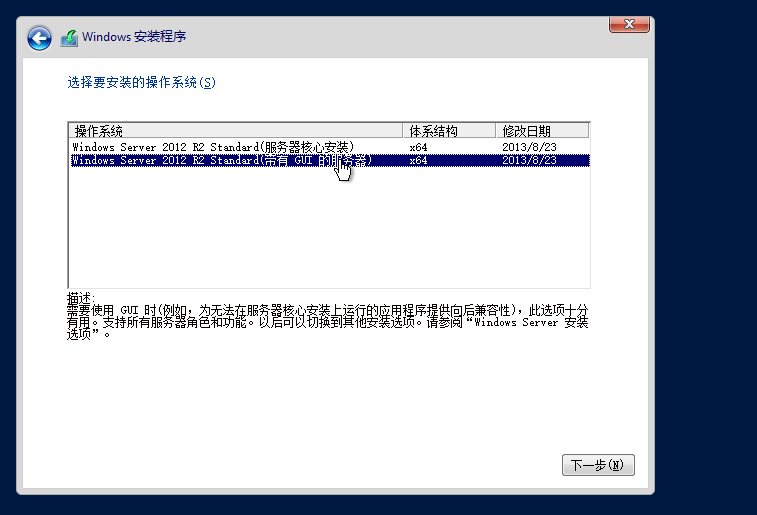
Task: Click the 描述 label below the list
Action: (x=79, y=298)
